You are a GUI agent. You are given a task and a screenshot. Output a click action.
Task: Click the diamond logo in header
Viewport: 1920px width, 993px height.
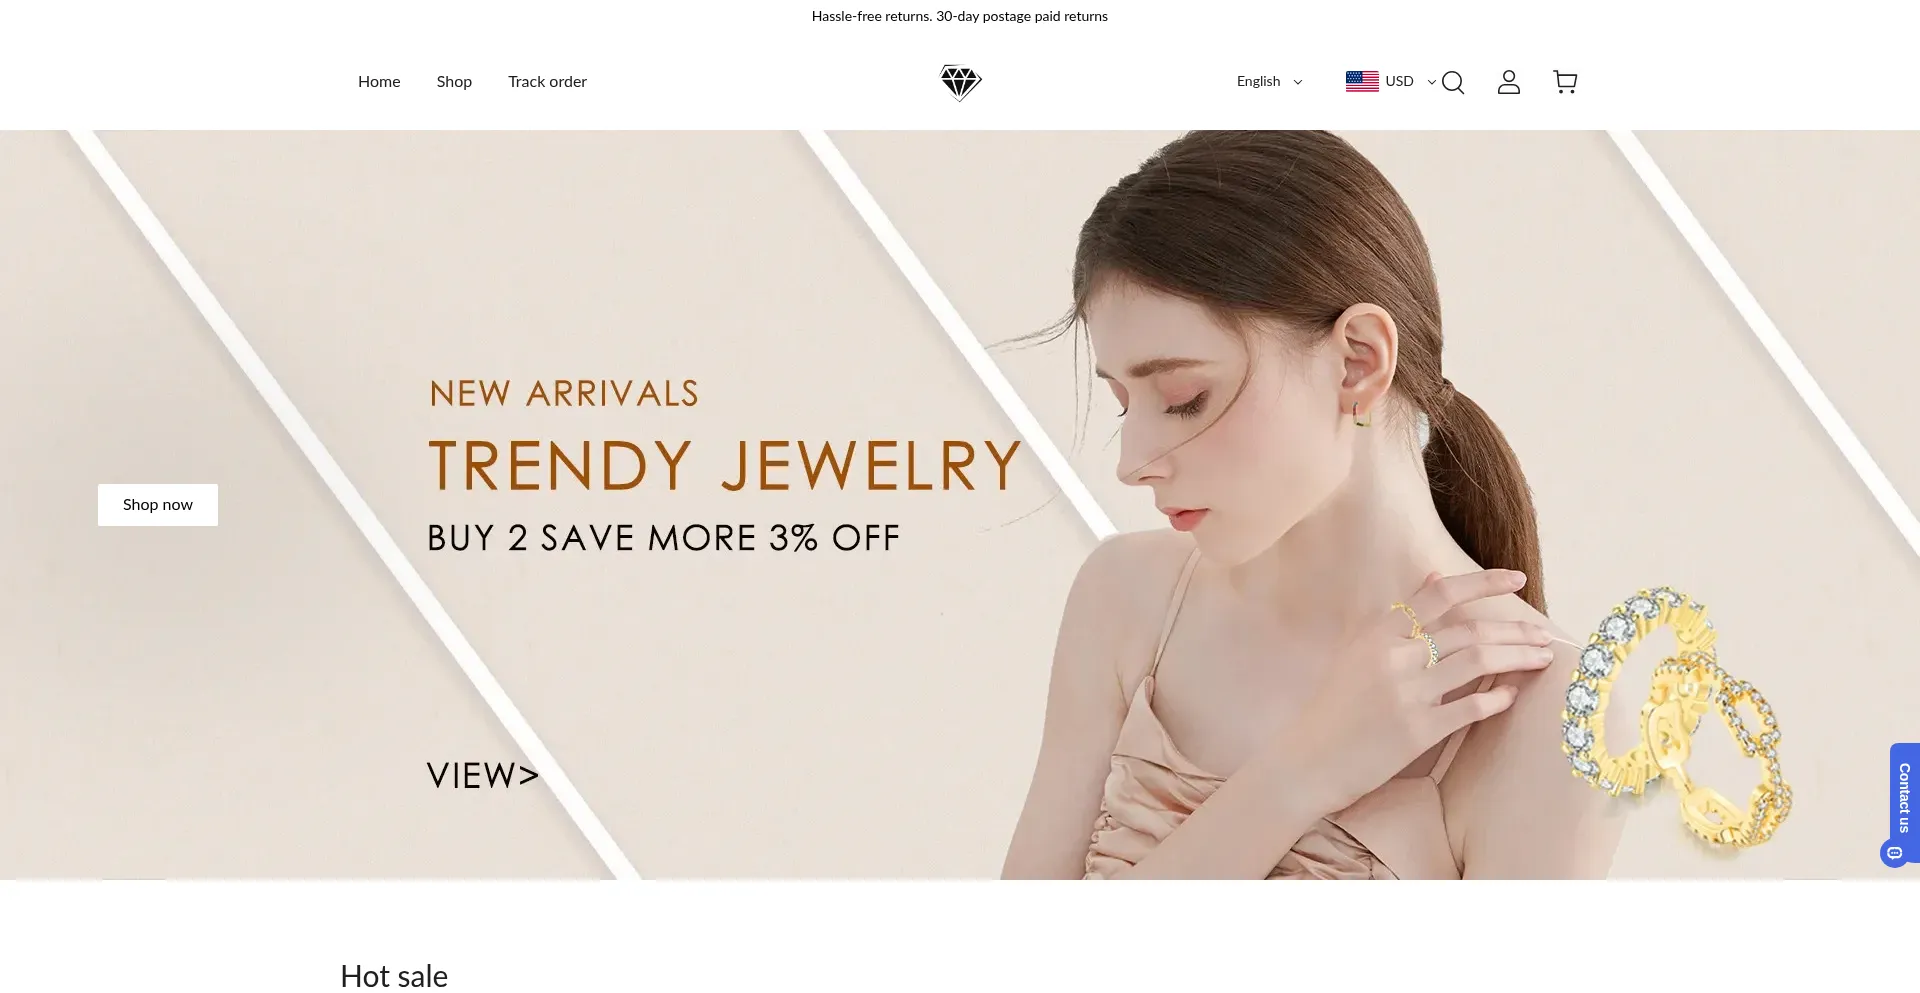click(961, 83)
